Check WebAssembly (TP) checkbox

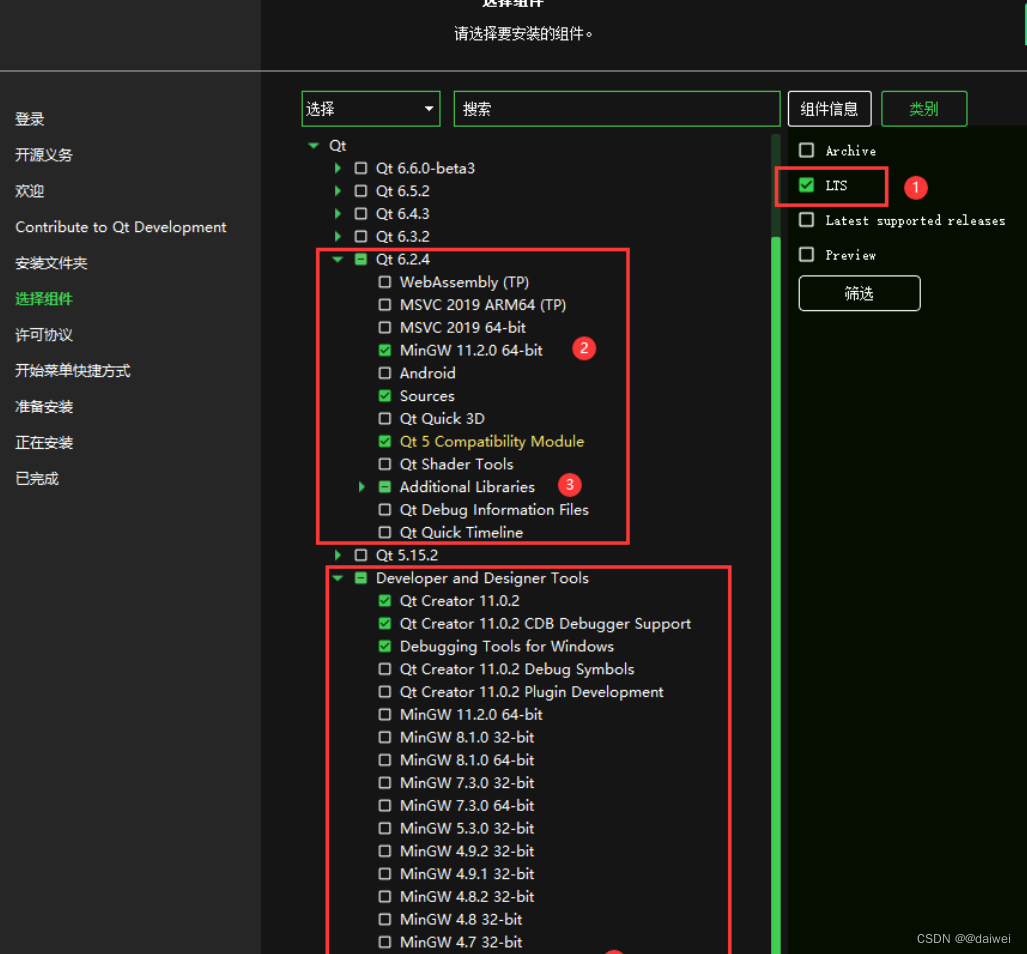pyautogui.click(x=385, y=282)
